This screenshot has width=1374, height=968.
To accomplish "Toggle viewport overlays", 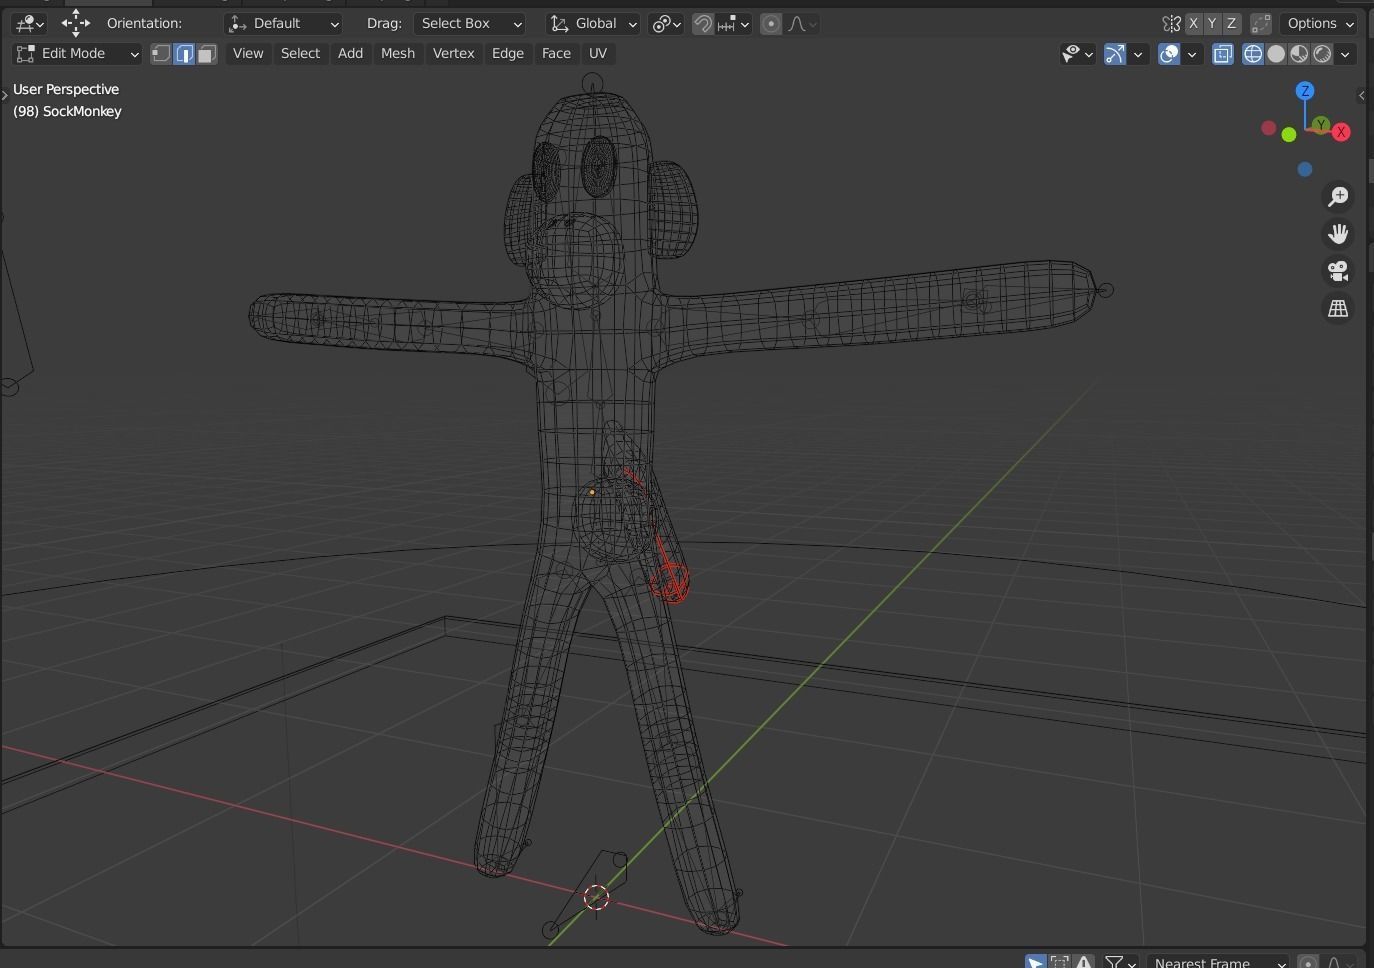I will (1169, 54).
